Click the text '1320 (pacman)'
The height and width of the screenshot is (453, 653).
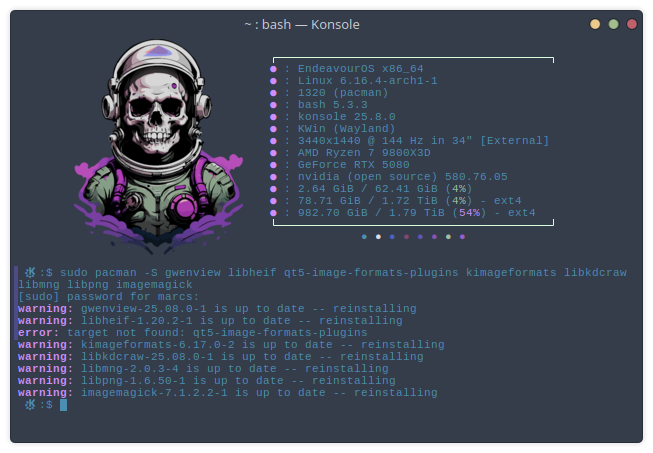pyautogui.click(x=343, y=93)
